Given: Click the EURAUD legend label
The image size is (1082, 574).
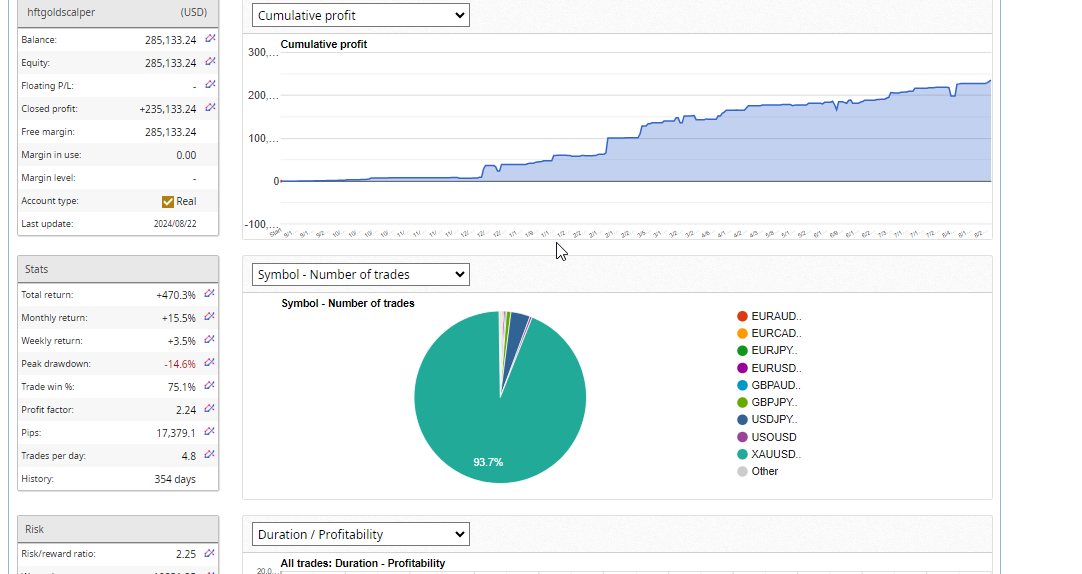Looking at the screenshot, I should [775, 316].
